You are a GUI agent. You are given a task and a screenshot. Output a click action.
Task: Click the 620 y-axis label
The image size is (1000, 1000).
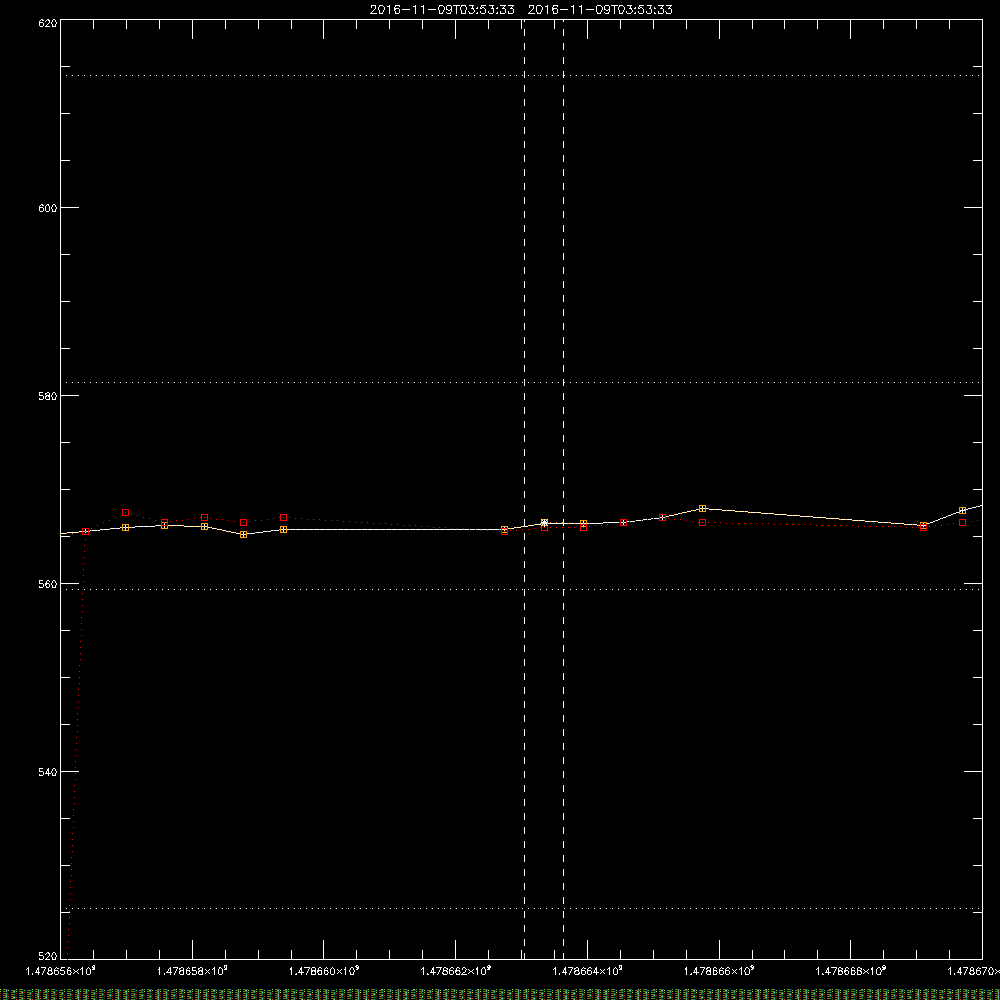(x=48, y=23)
